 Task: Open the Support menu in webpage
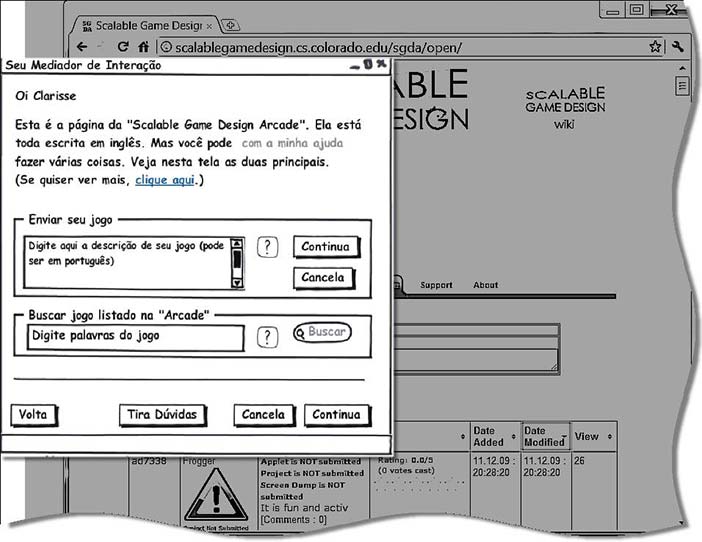[436, 285]
